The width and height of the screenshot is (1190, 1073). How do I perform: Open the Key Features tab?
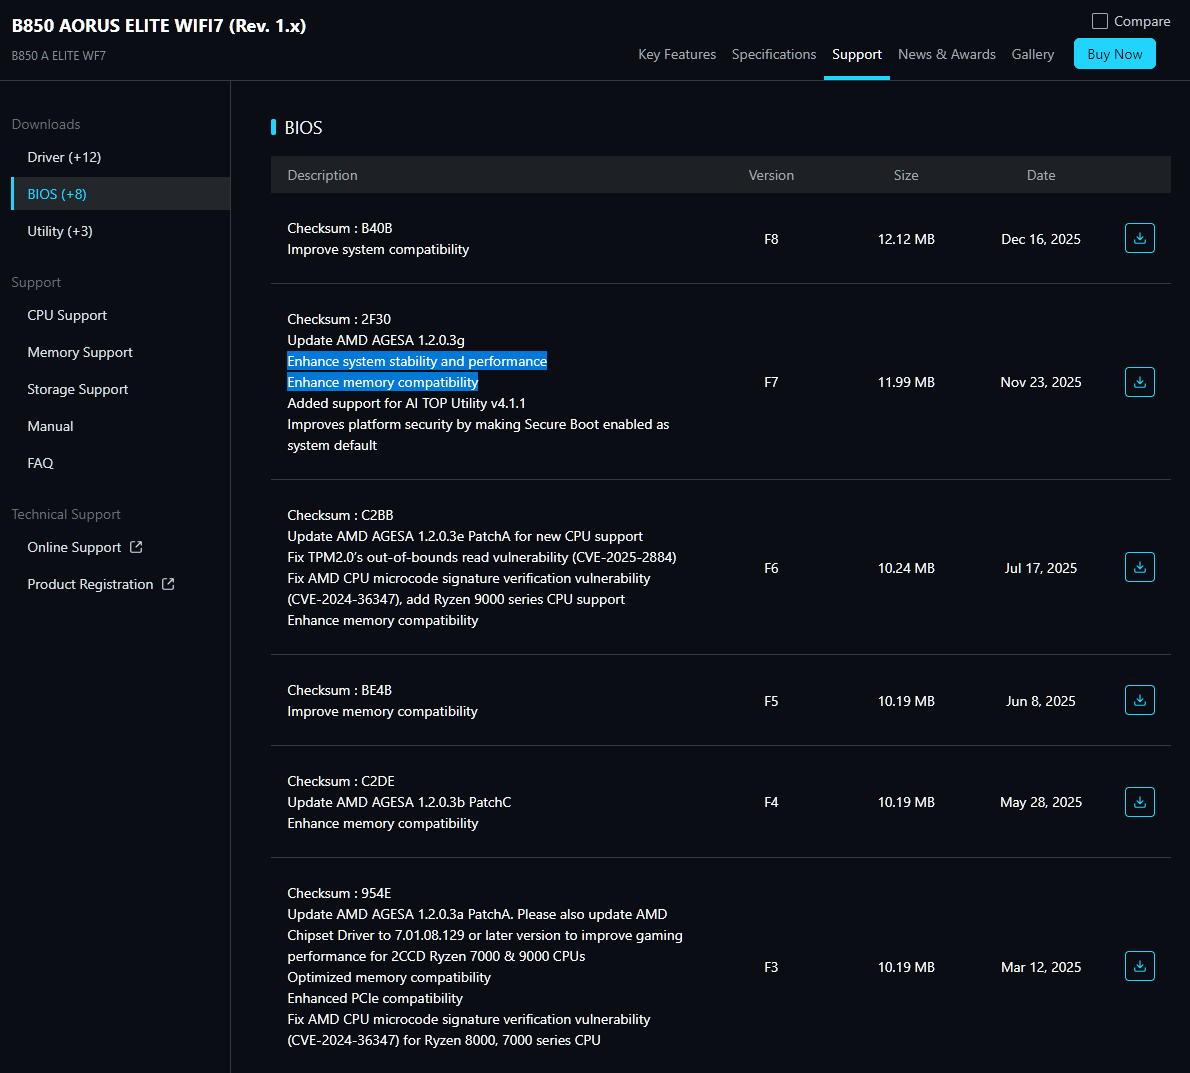[677, 55]
